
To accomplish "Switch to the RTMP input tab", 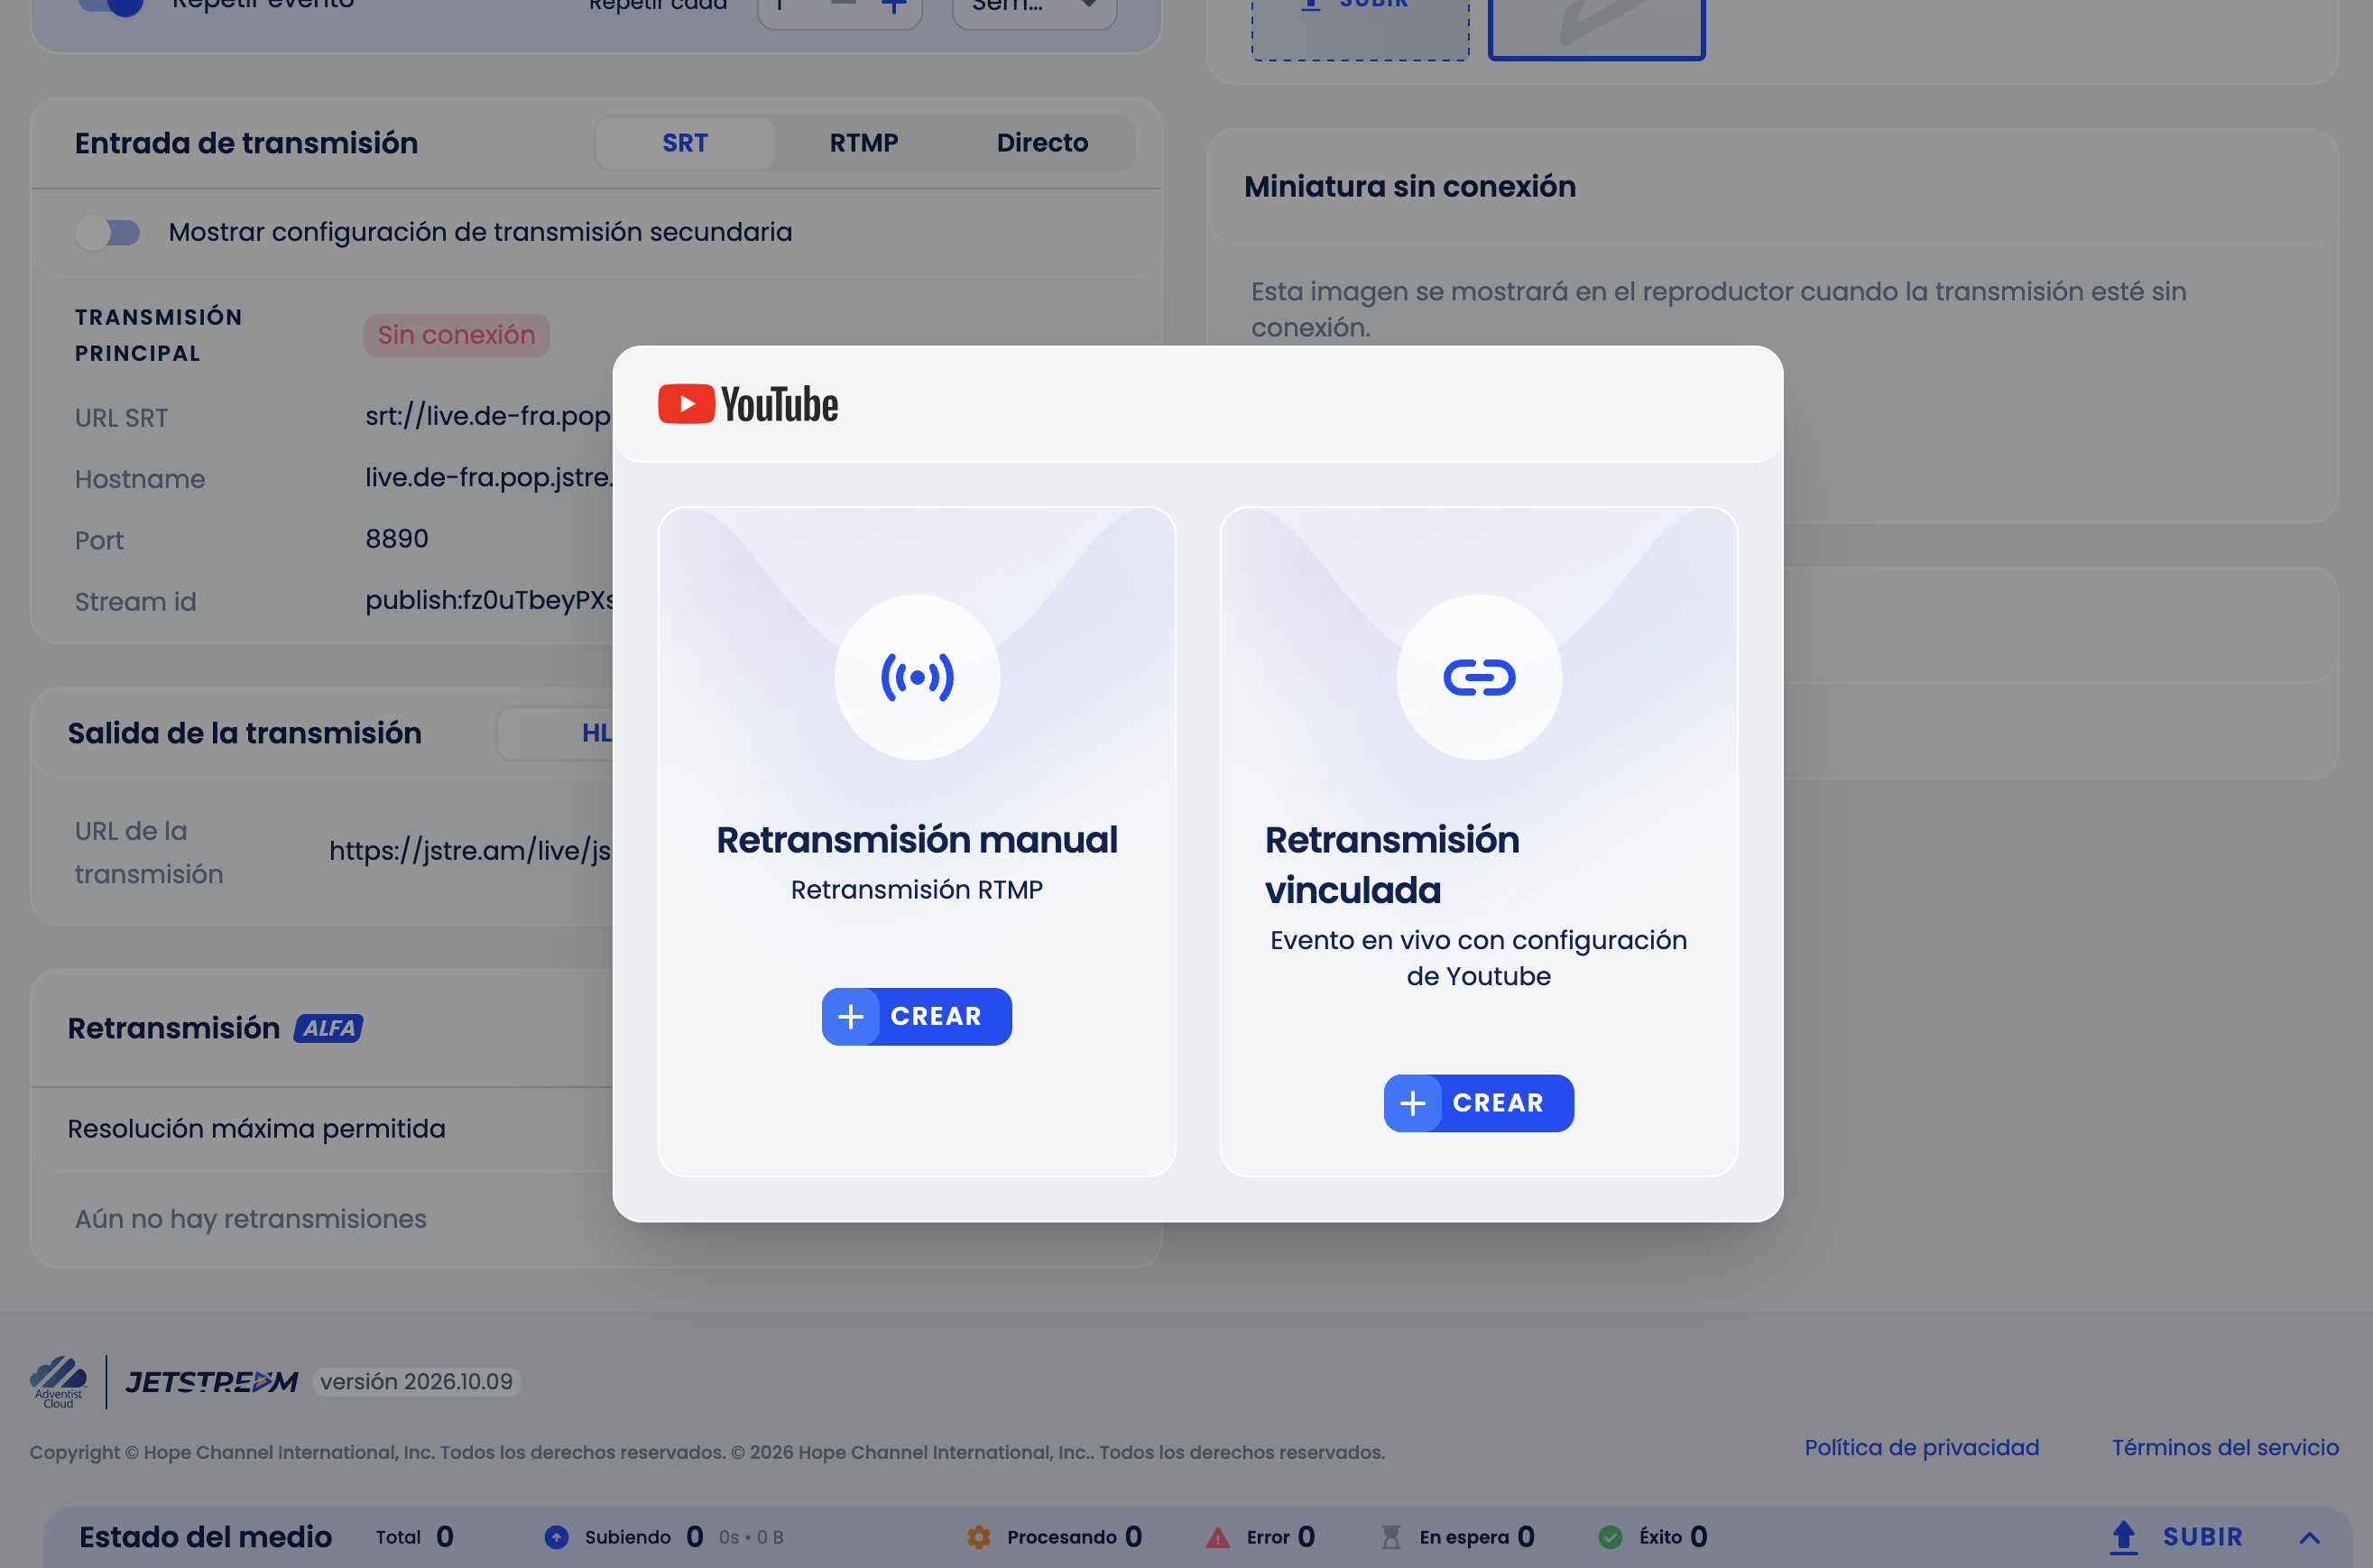I will pyautogui.click(x=864, y=143).
